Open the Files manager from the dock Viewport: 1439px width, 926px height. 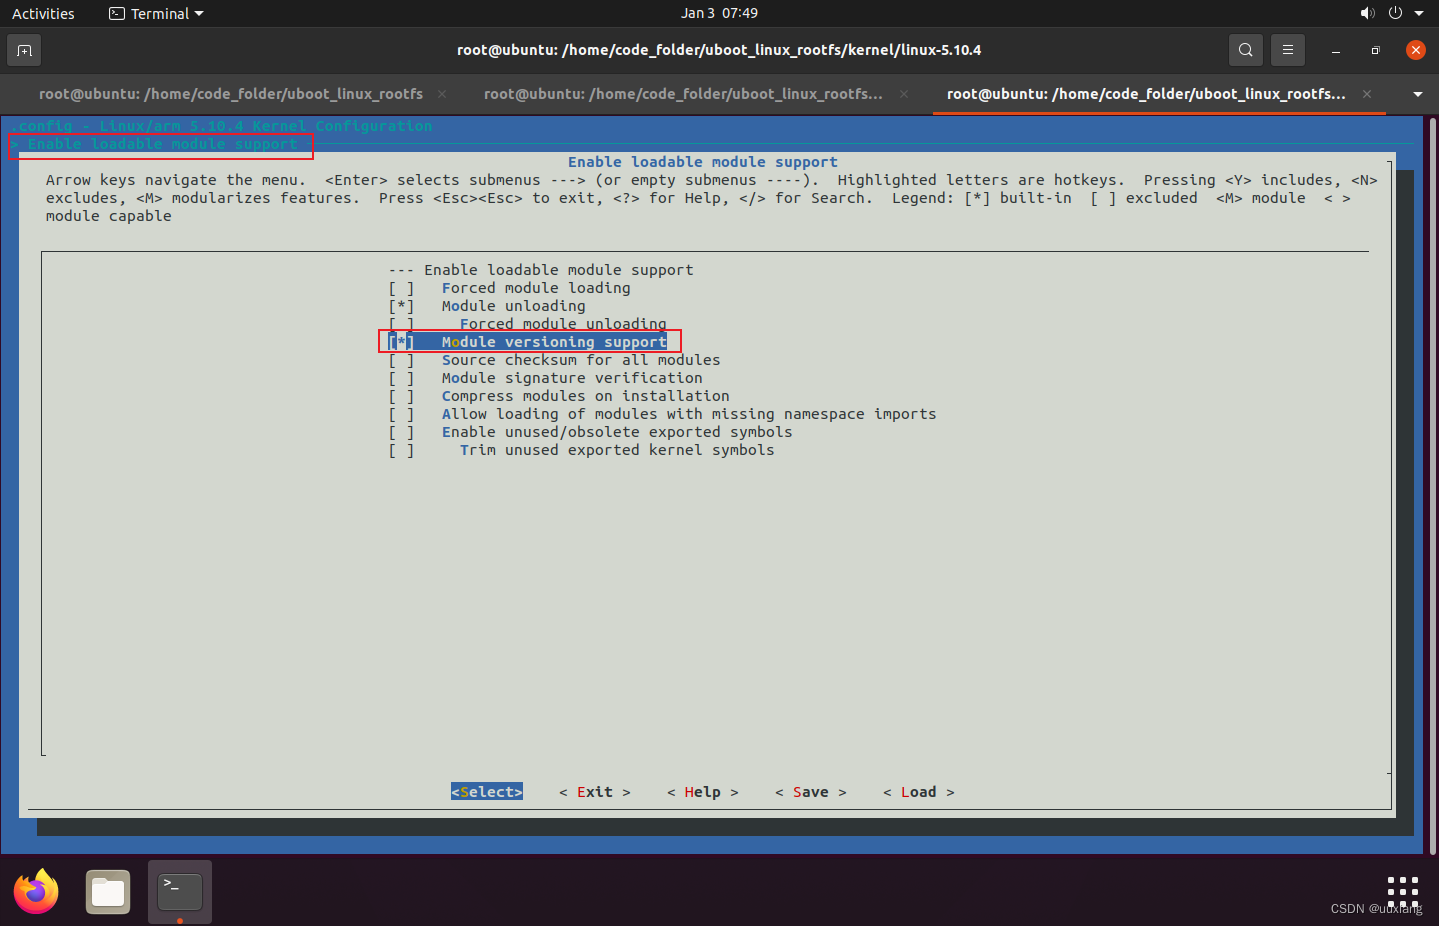108,891
